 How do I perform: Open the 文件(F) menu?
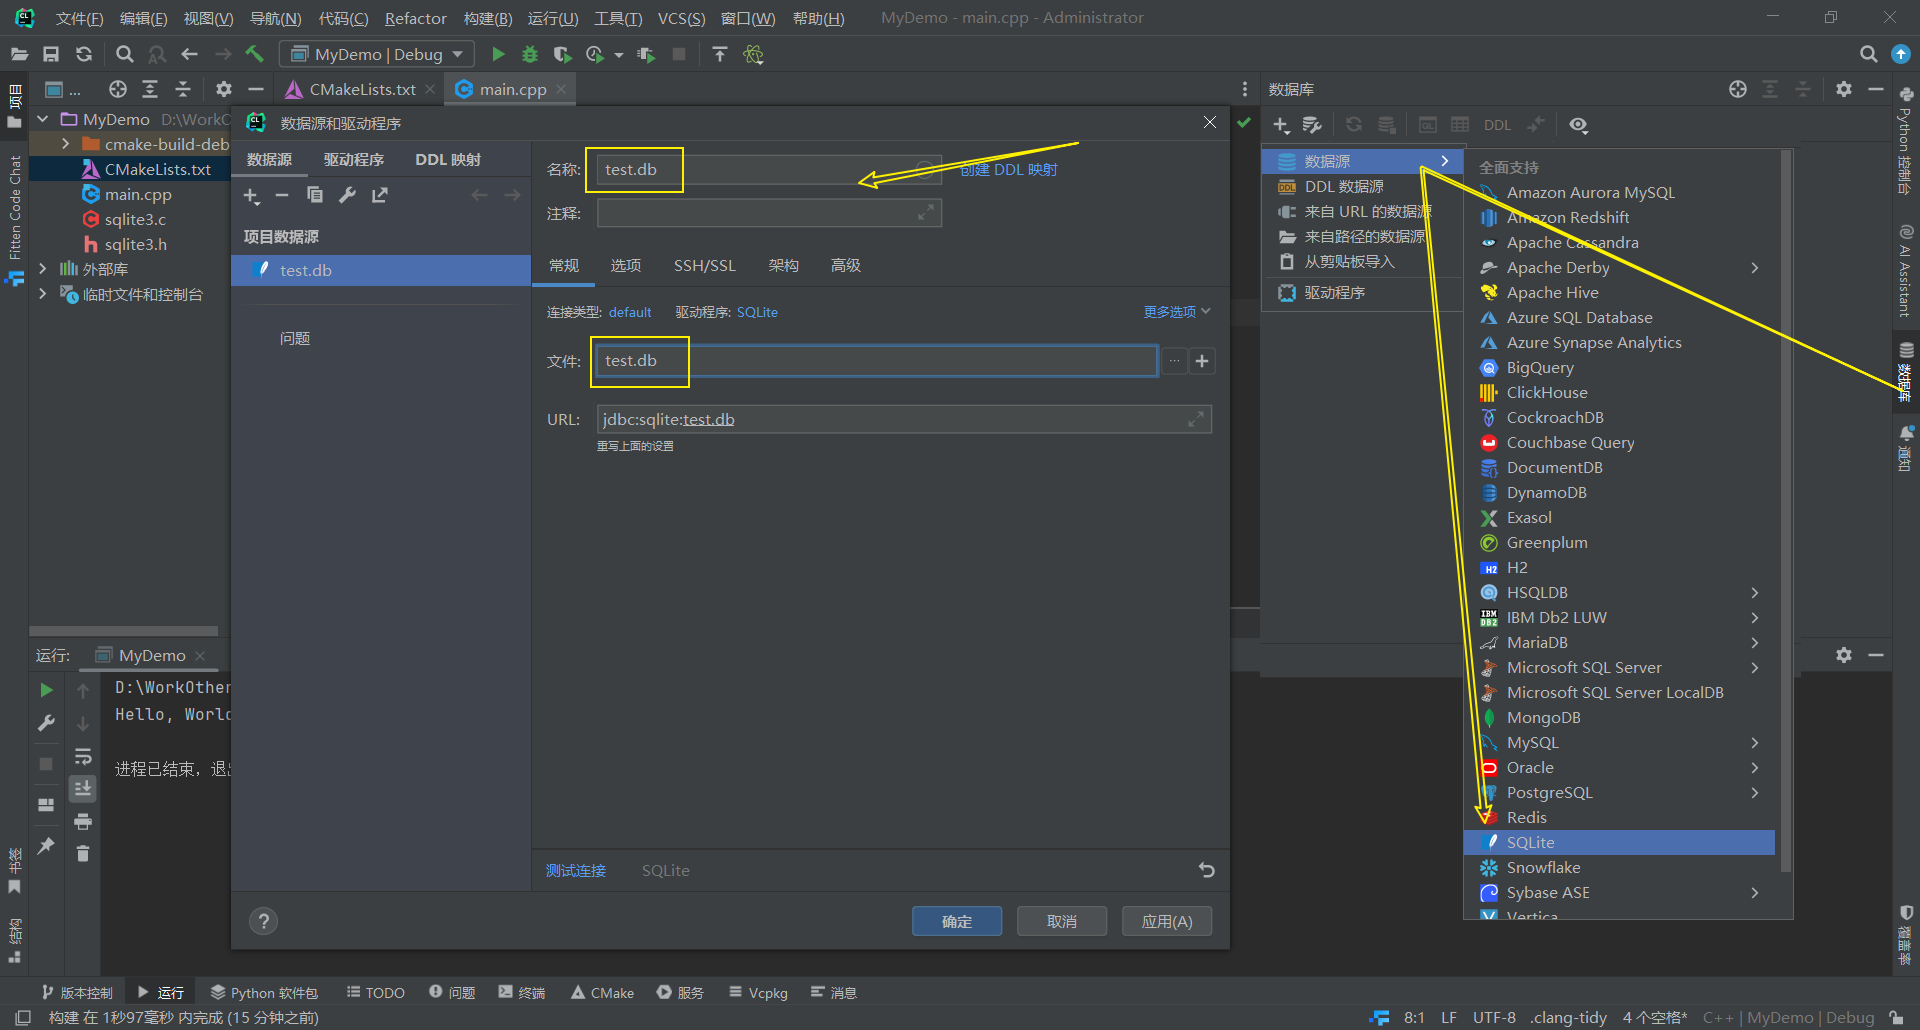[x=79, y=18]
